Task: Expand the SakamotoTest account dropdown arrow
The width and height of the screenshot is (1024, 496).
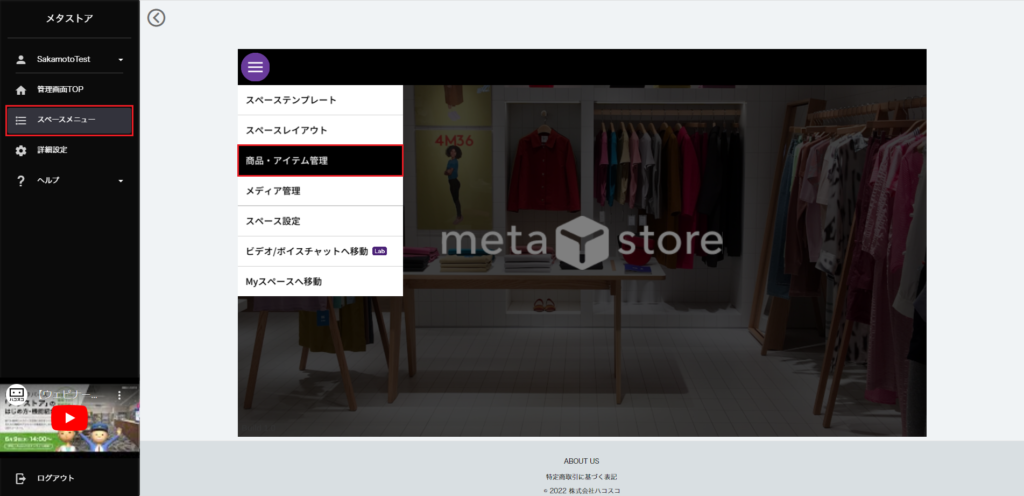Action: [x=121, y=60]
